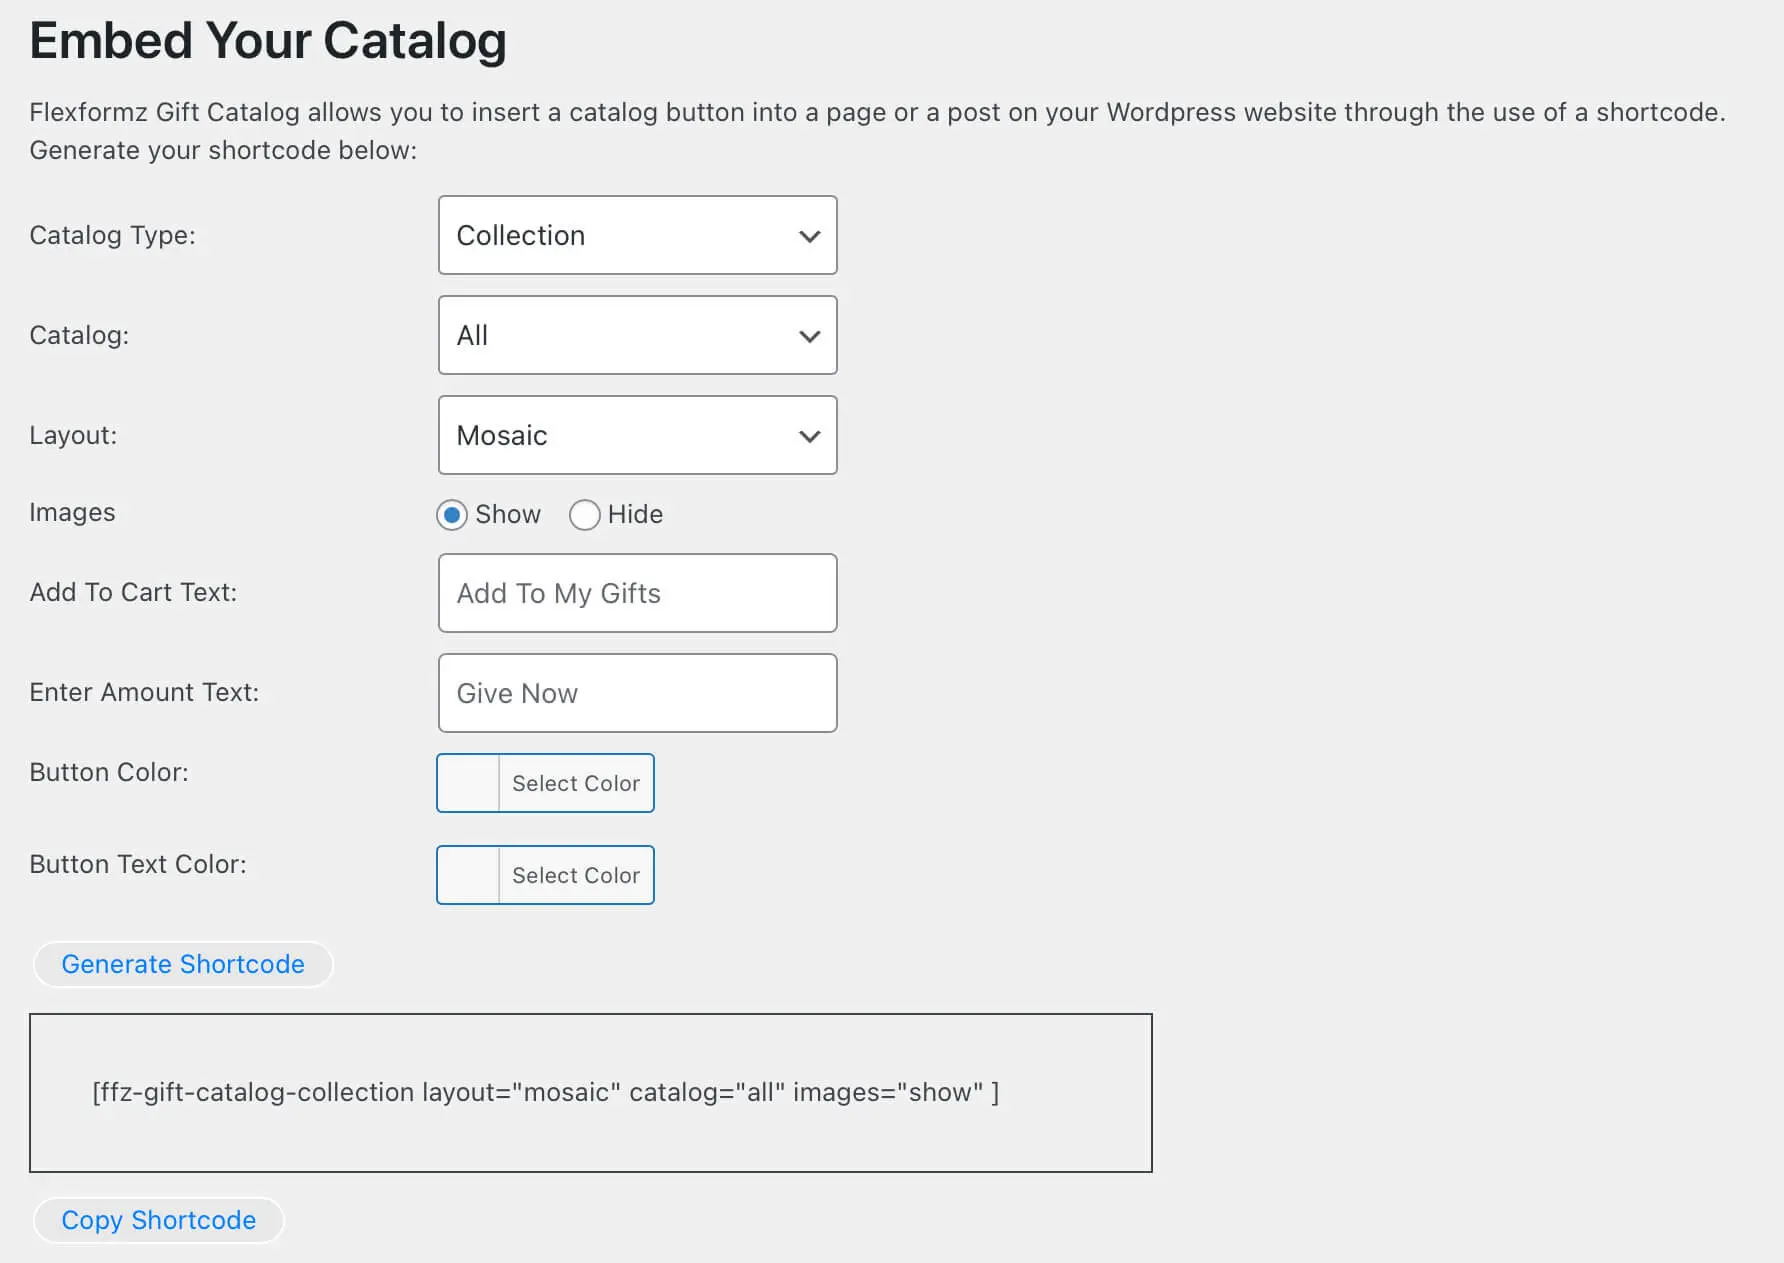Image resolution: width=1784 pixels, height=1263 pixels.
Task: Click the Button Text Color swatch preview
Action: [468, 875]
